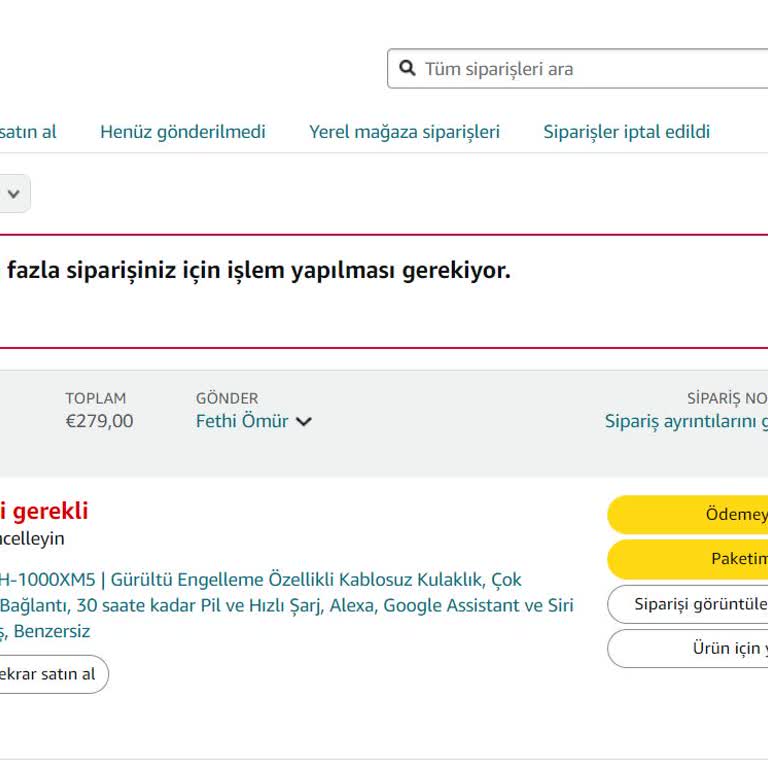The height and width of the screenshot is (768, 768).
Task: Open 'Sipariş ayrıntılarını' details link
Action: [686, 421]
